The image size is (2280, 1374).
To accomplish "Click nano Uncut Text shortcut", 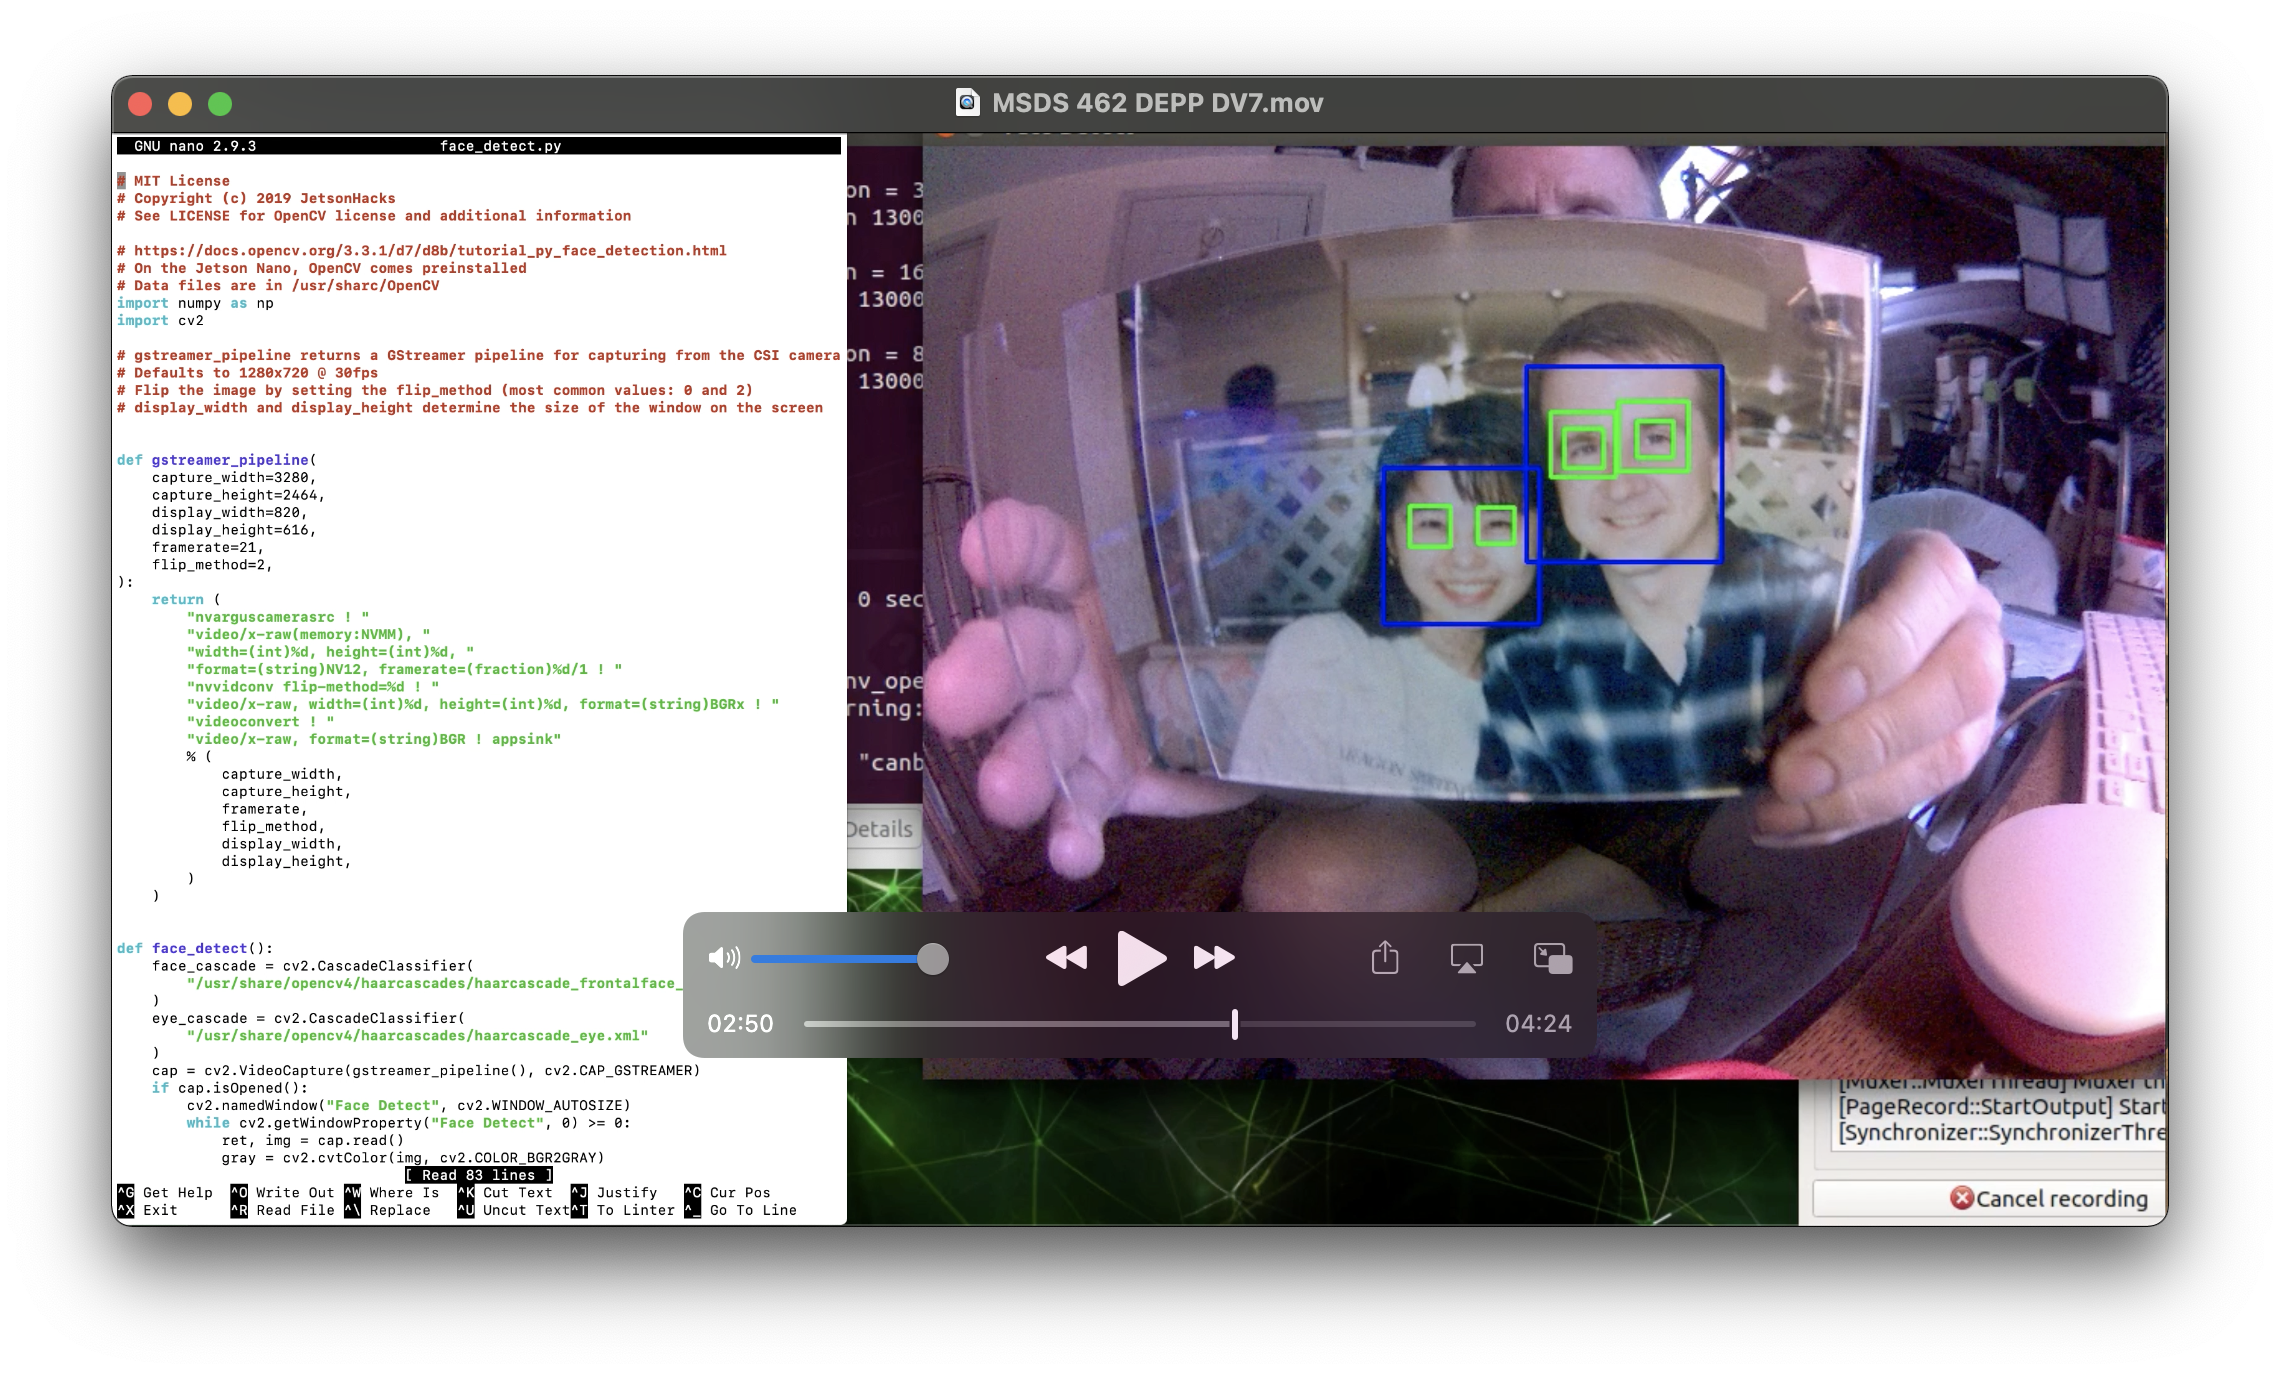I will coord(515,1210).
